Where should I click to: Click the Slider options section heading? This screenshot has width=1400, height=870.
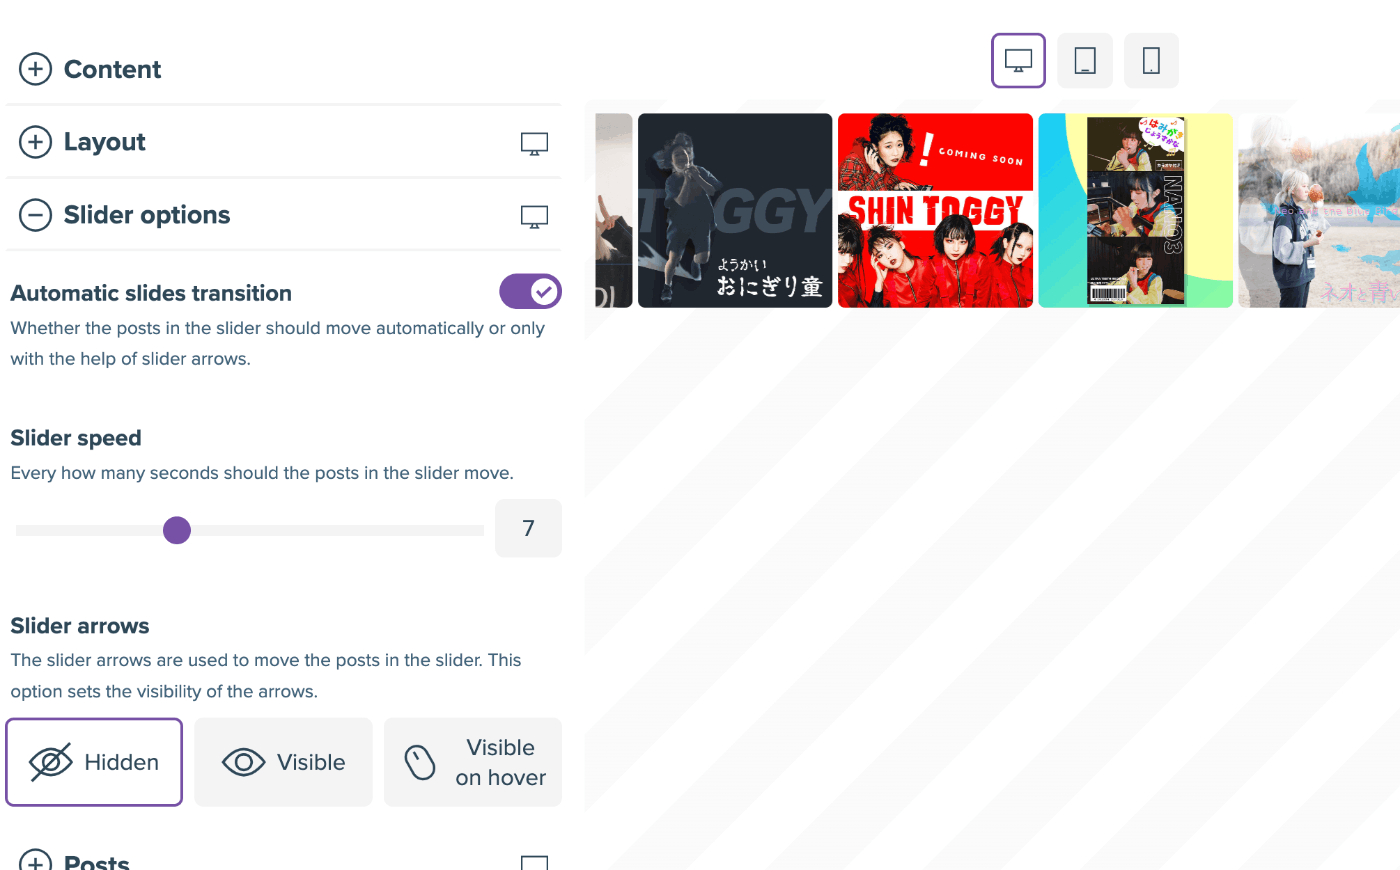click(147, 215)
